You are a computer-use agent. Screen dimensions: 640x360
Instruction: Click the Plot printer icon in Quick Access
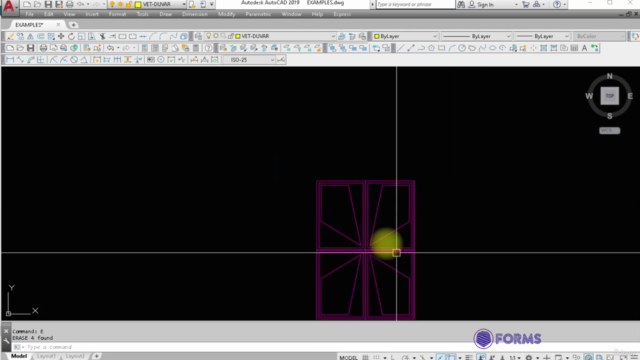tap(70, 4)
